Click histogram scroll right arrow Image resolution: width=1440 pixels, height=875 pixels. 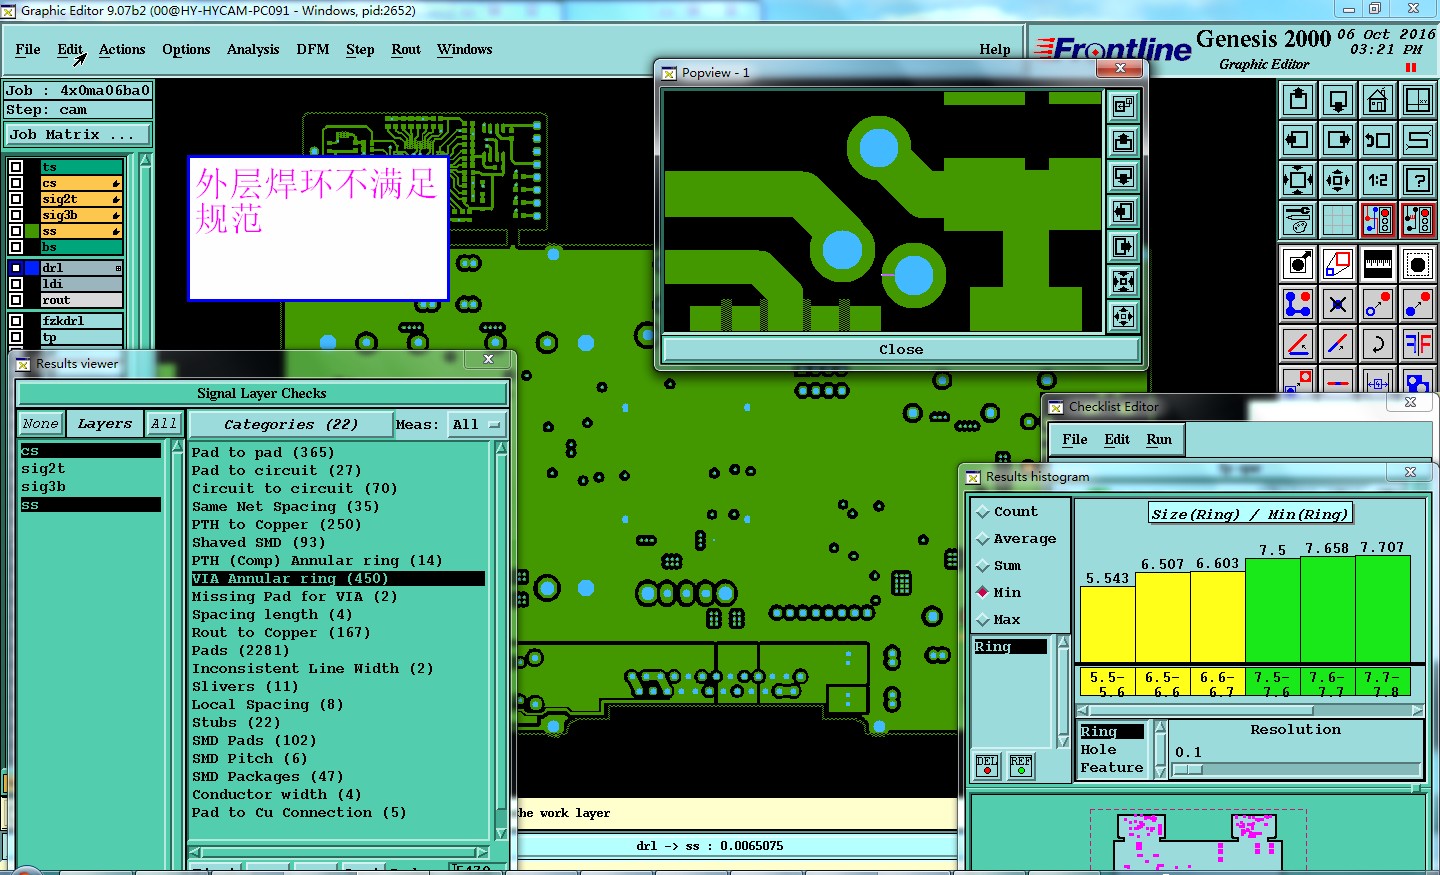tap(1417, 711)
